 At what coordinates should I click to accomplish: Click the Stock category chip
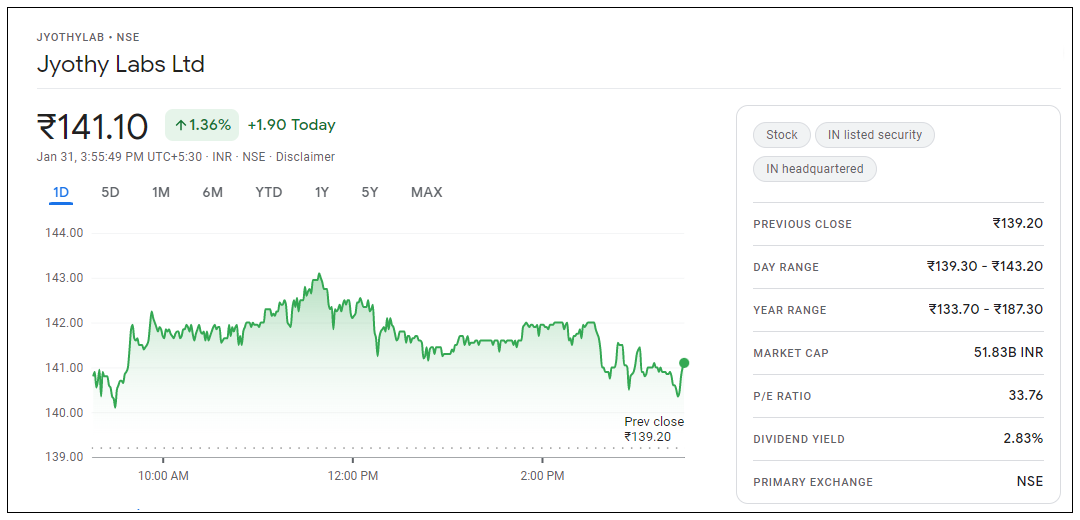782,135
